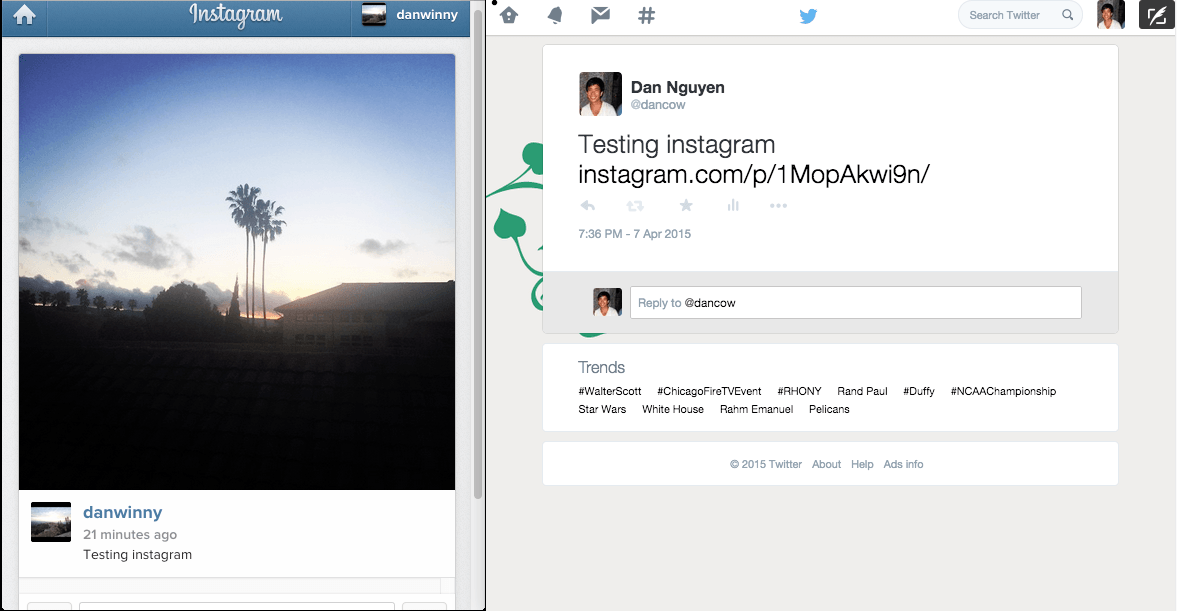Open the danwinny username link under the photo
This screenshot has width=1177, height=611.
[122, 512]
